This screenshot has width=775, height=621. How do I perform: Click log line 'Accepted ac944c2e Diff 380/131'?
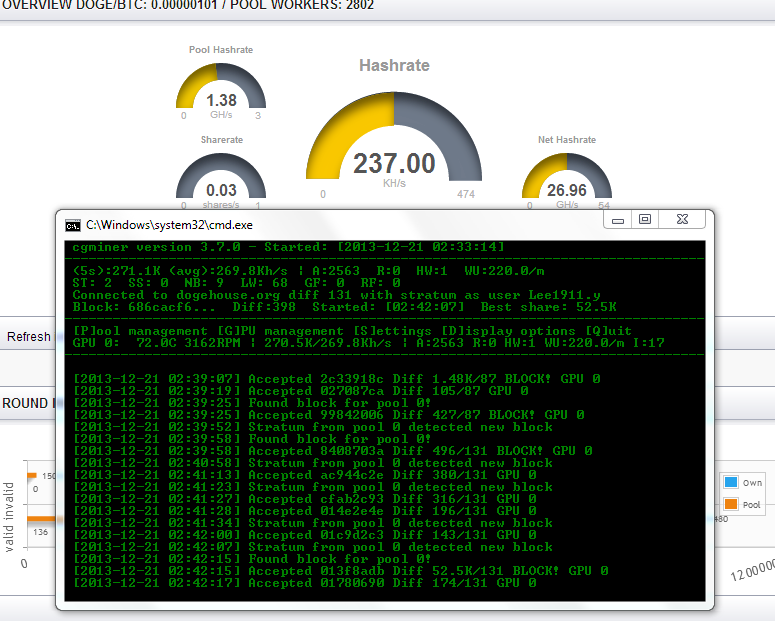(305, 475)
